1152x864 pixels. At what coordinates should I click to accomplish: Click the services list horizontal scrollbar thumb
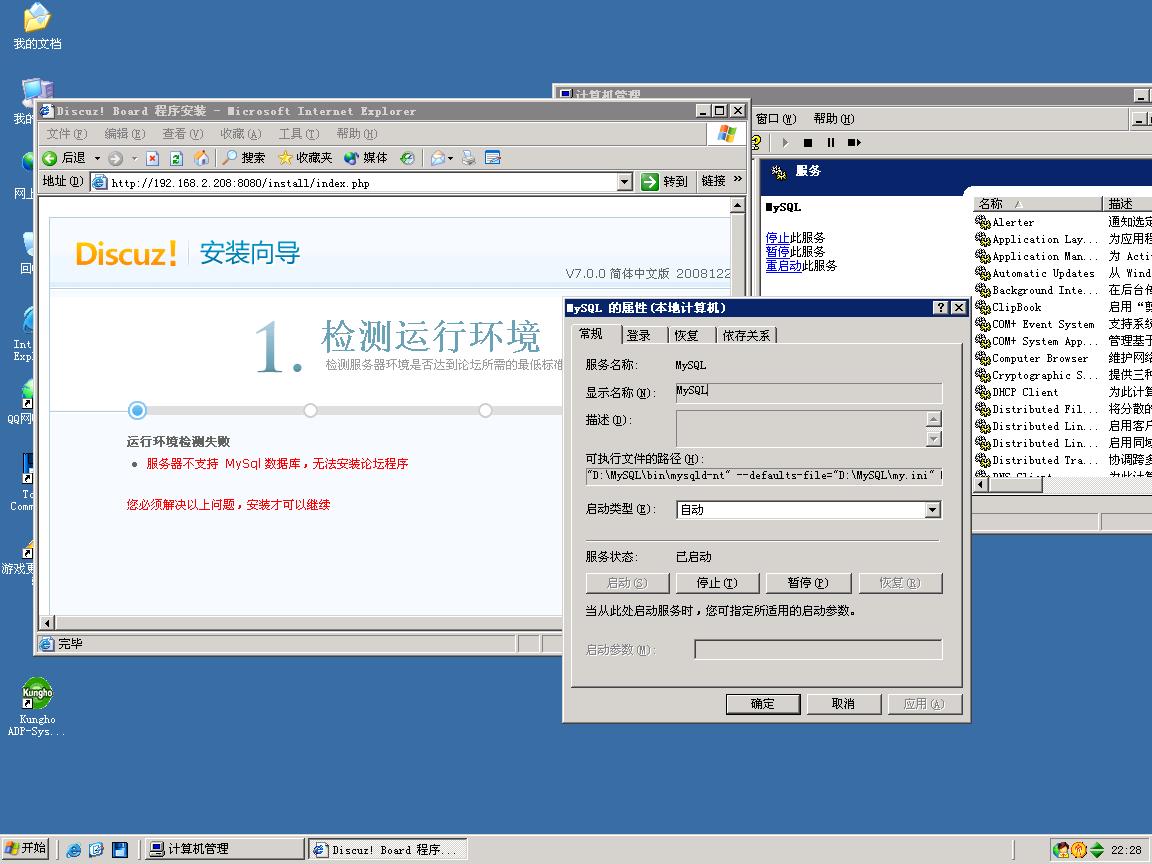[x=1014, y=485]
